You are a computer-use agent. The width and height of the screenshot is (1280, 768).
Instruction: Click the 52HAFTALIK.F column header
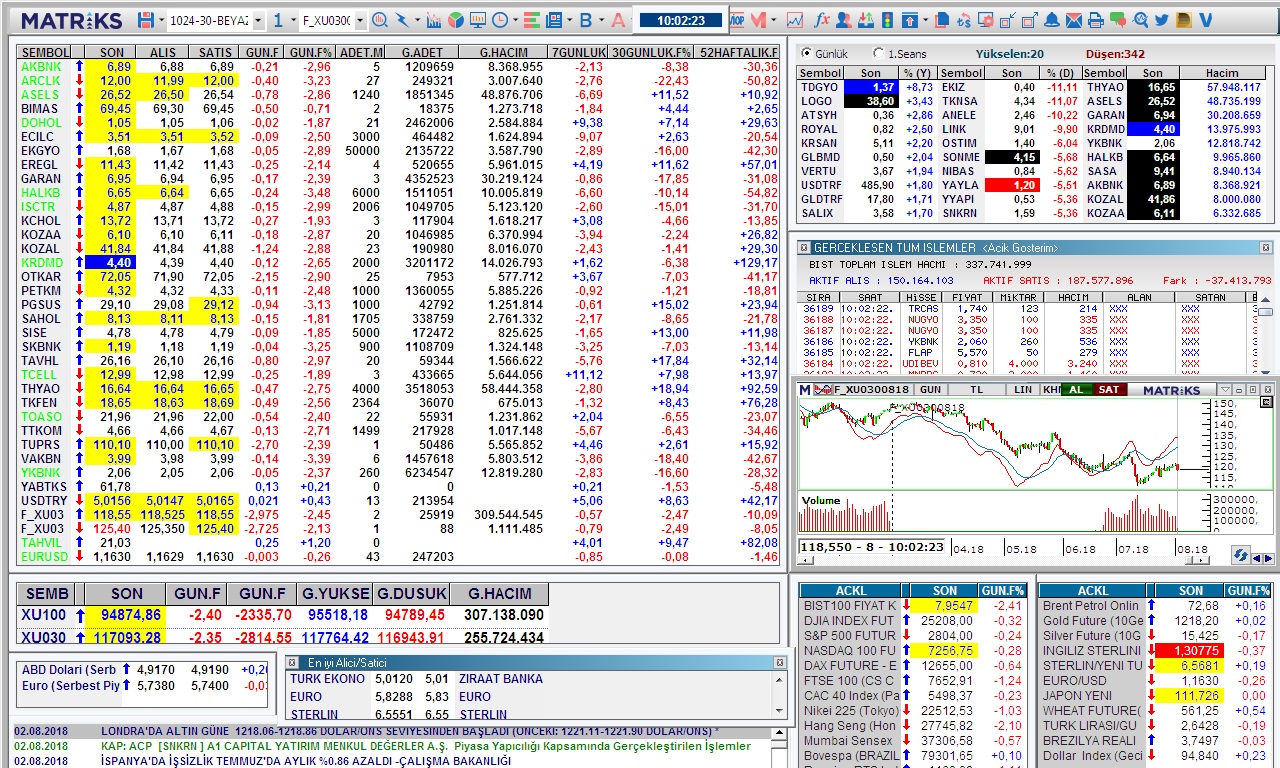click(x=738, y=52)
